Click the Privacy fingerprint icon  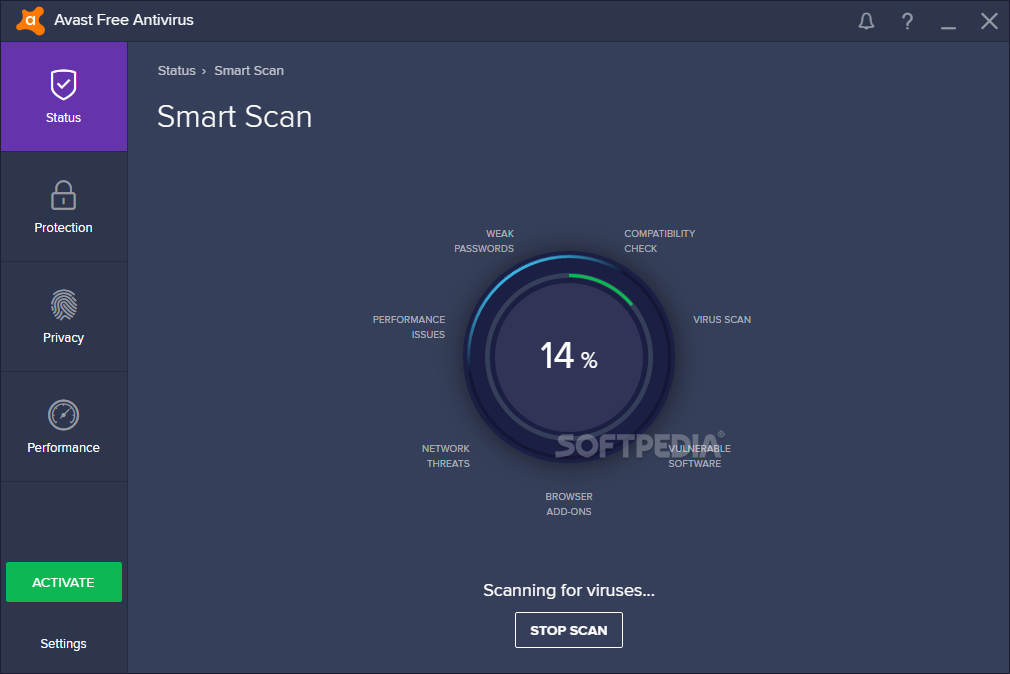(63, 305)
